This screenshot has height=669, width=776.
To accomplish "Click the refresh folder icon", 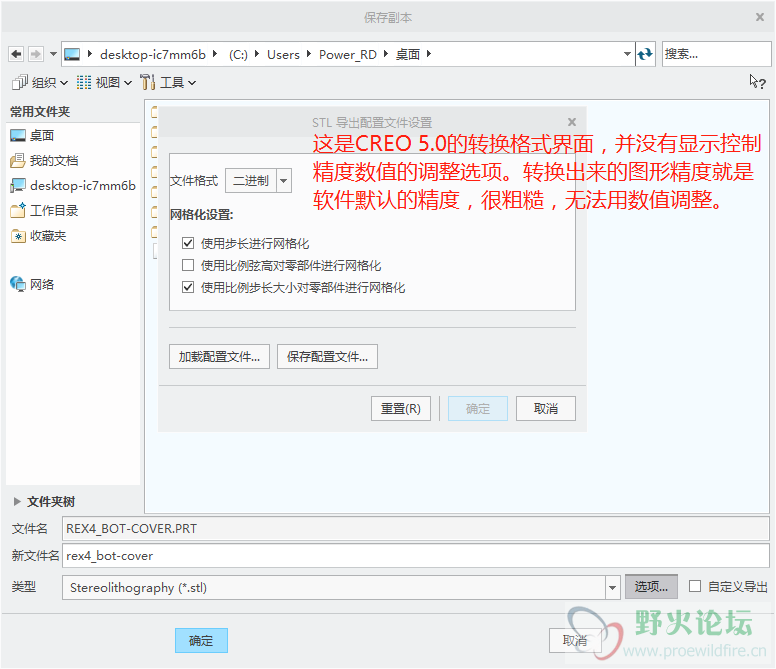I will (x=645, y=54).
